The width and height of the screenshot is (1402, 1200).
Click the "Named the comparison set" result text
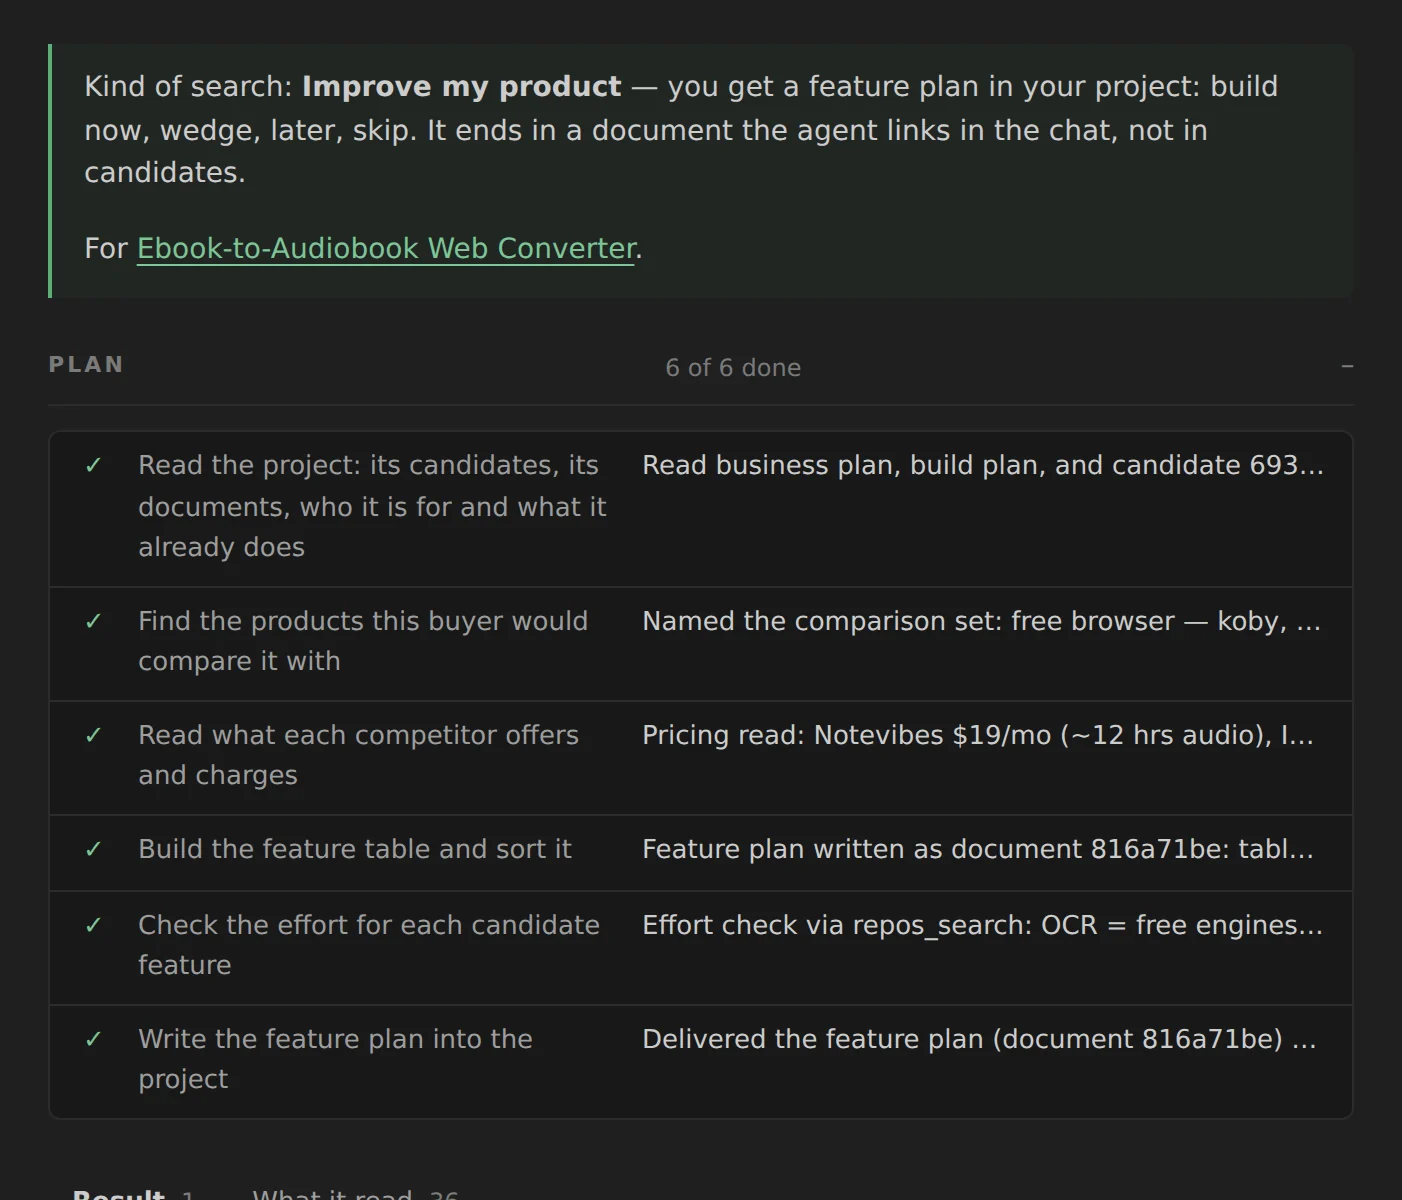point(982,621)
